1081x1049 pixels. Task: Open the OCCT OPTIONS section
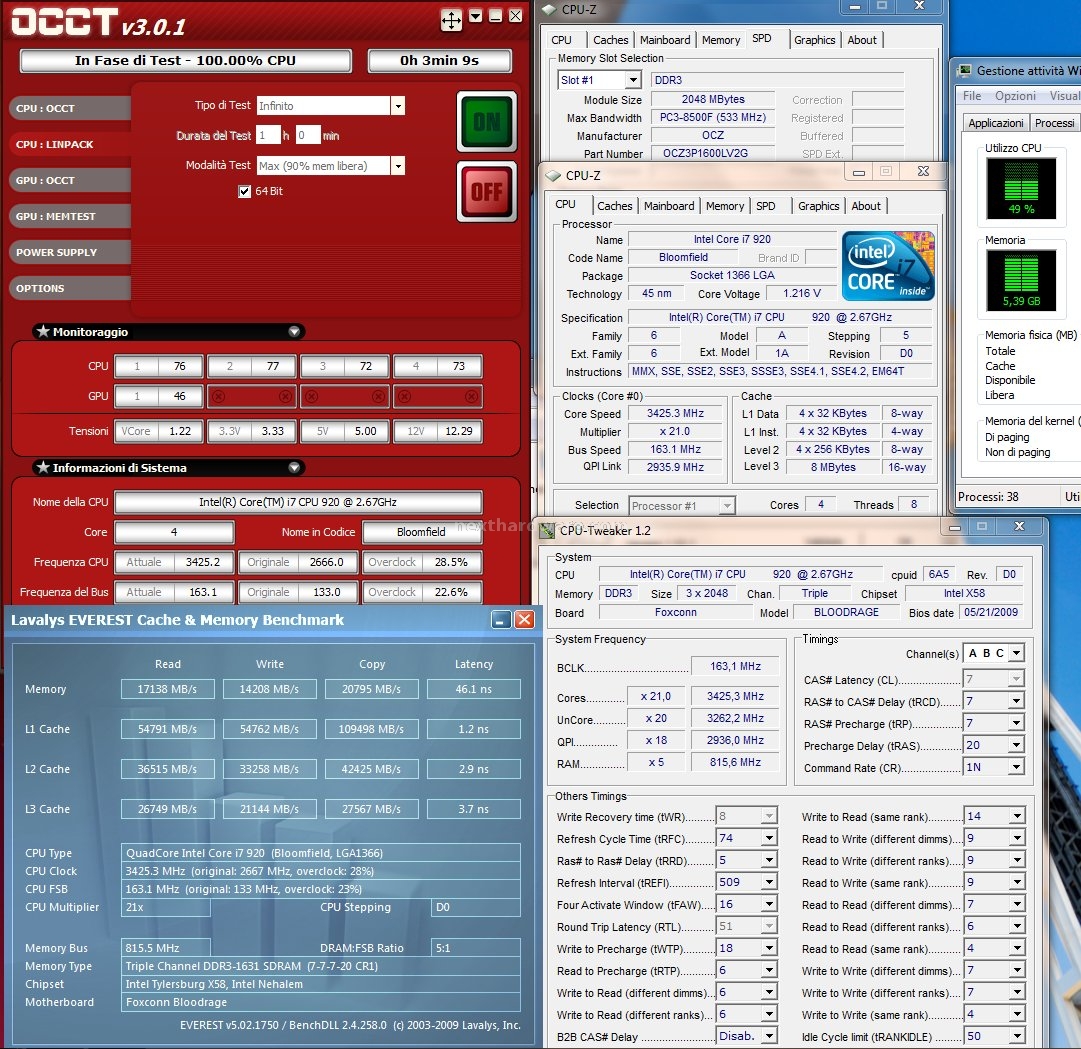coord(70,288)
